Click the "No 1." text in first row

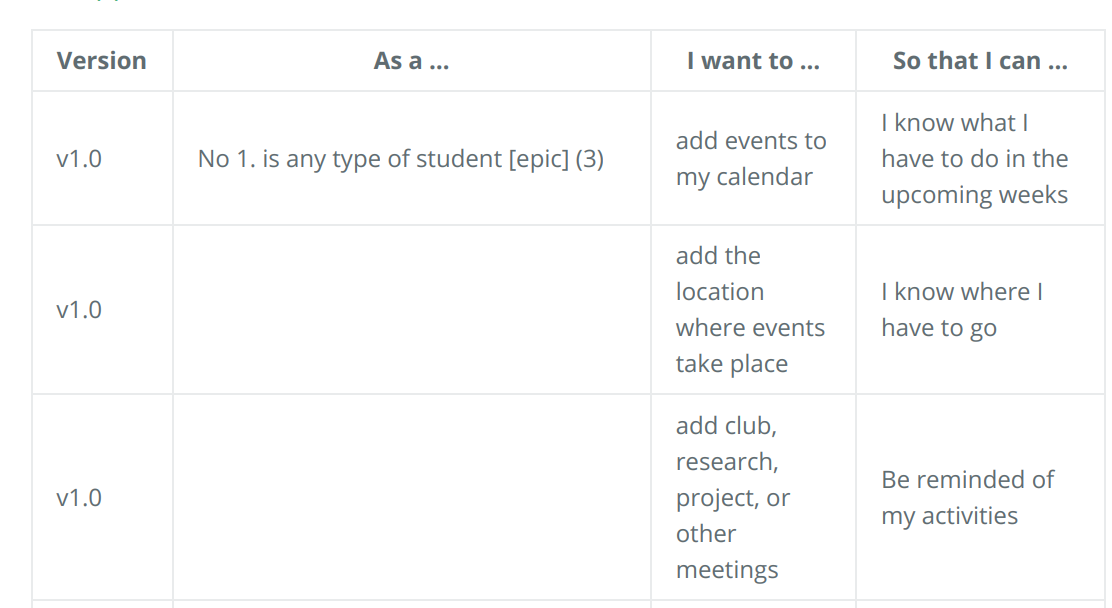tap(227, 159)
